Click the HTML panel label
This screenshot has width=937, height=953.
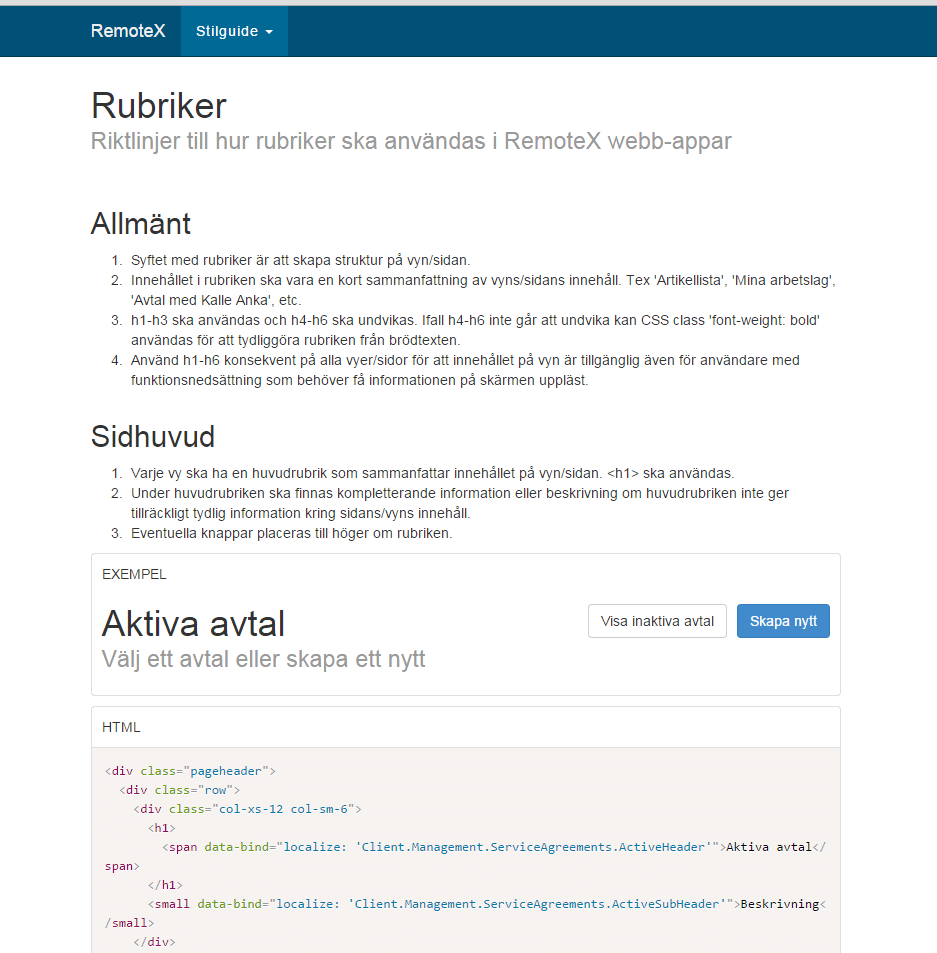[121, 728]
